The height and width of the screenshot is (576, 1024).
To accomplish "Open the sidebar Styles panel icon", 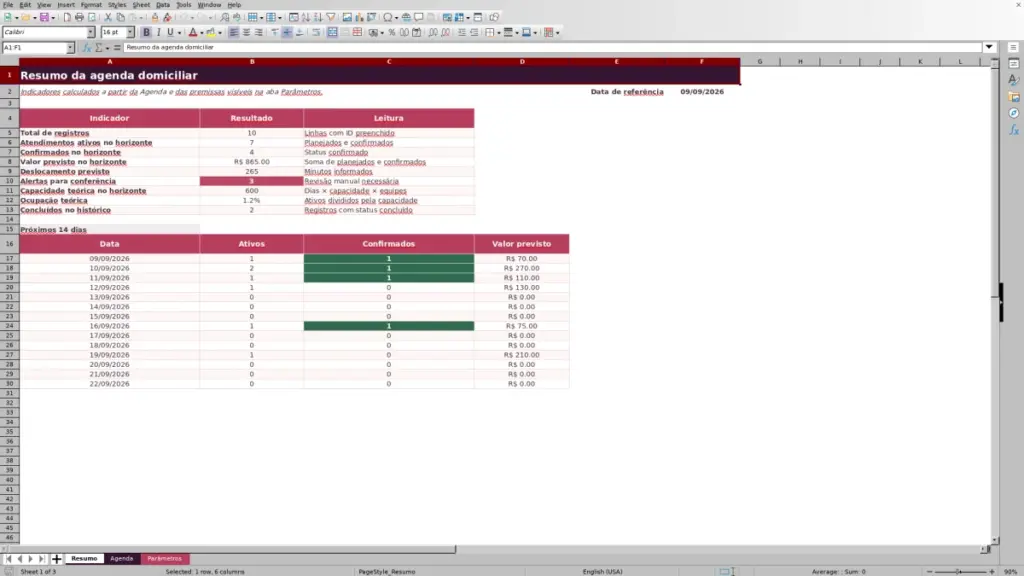I will pos(1014,80).
